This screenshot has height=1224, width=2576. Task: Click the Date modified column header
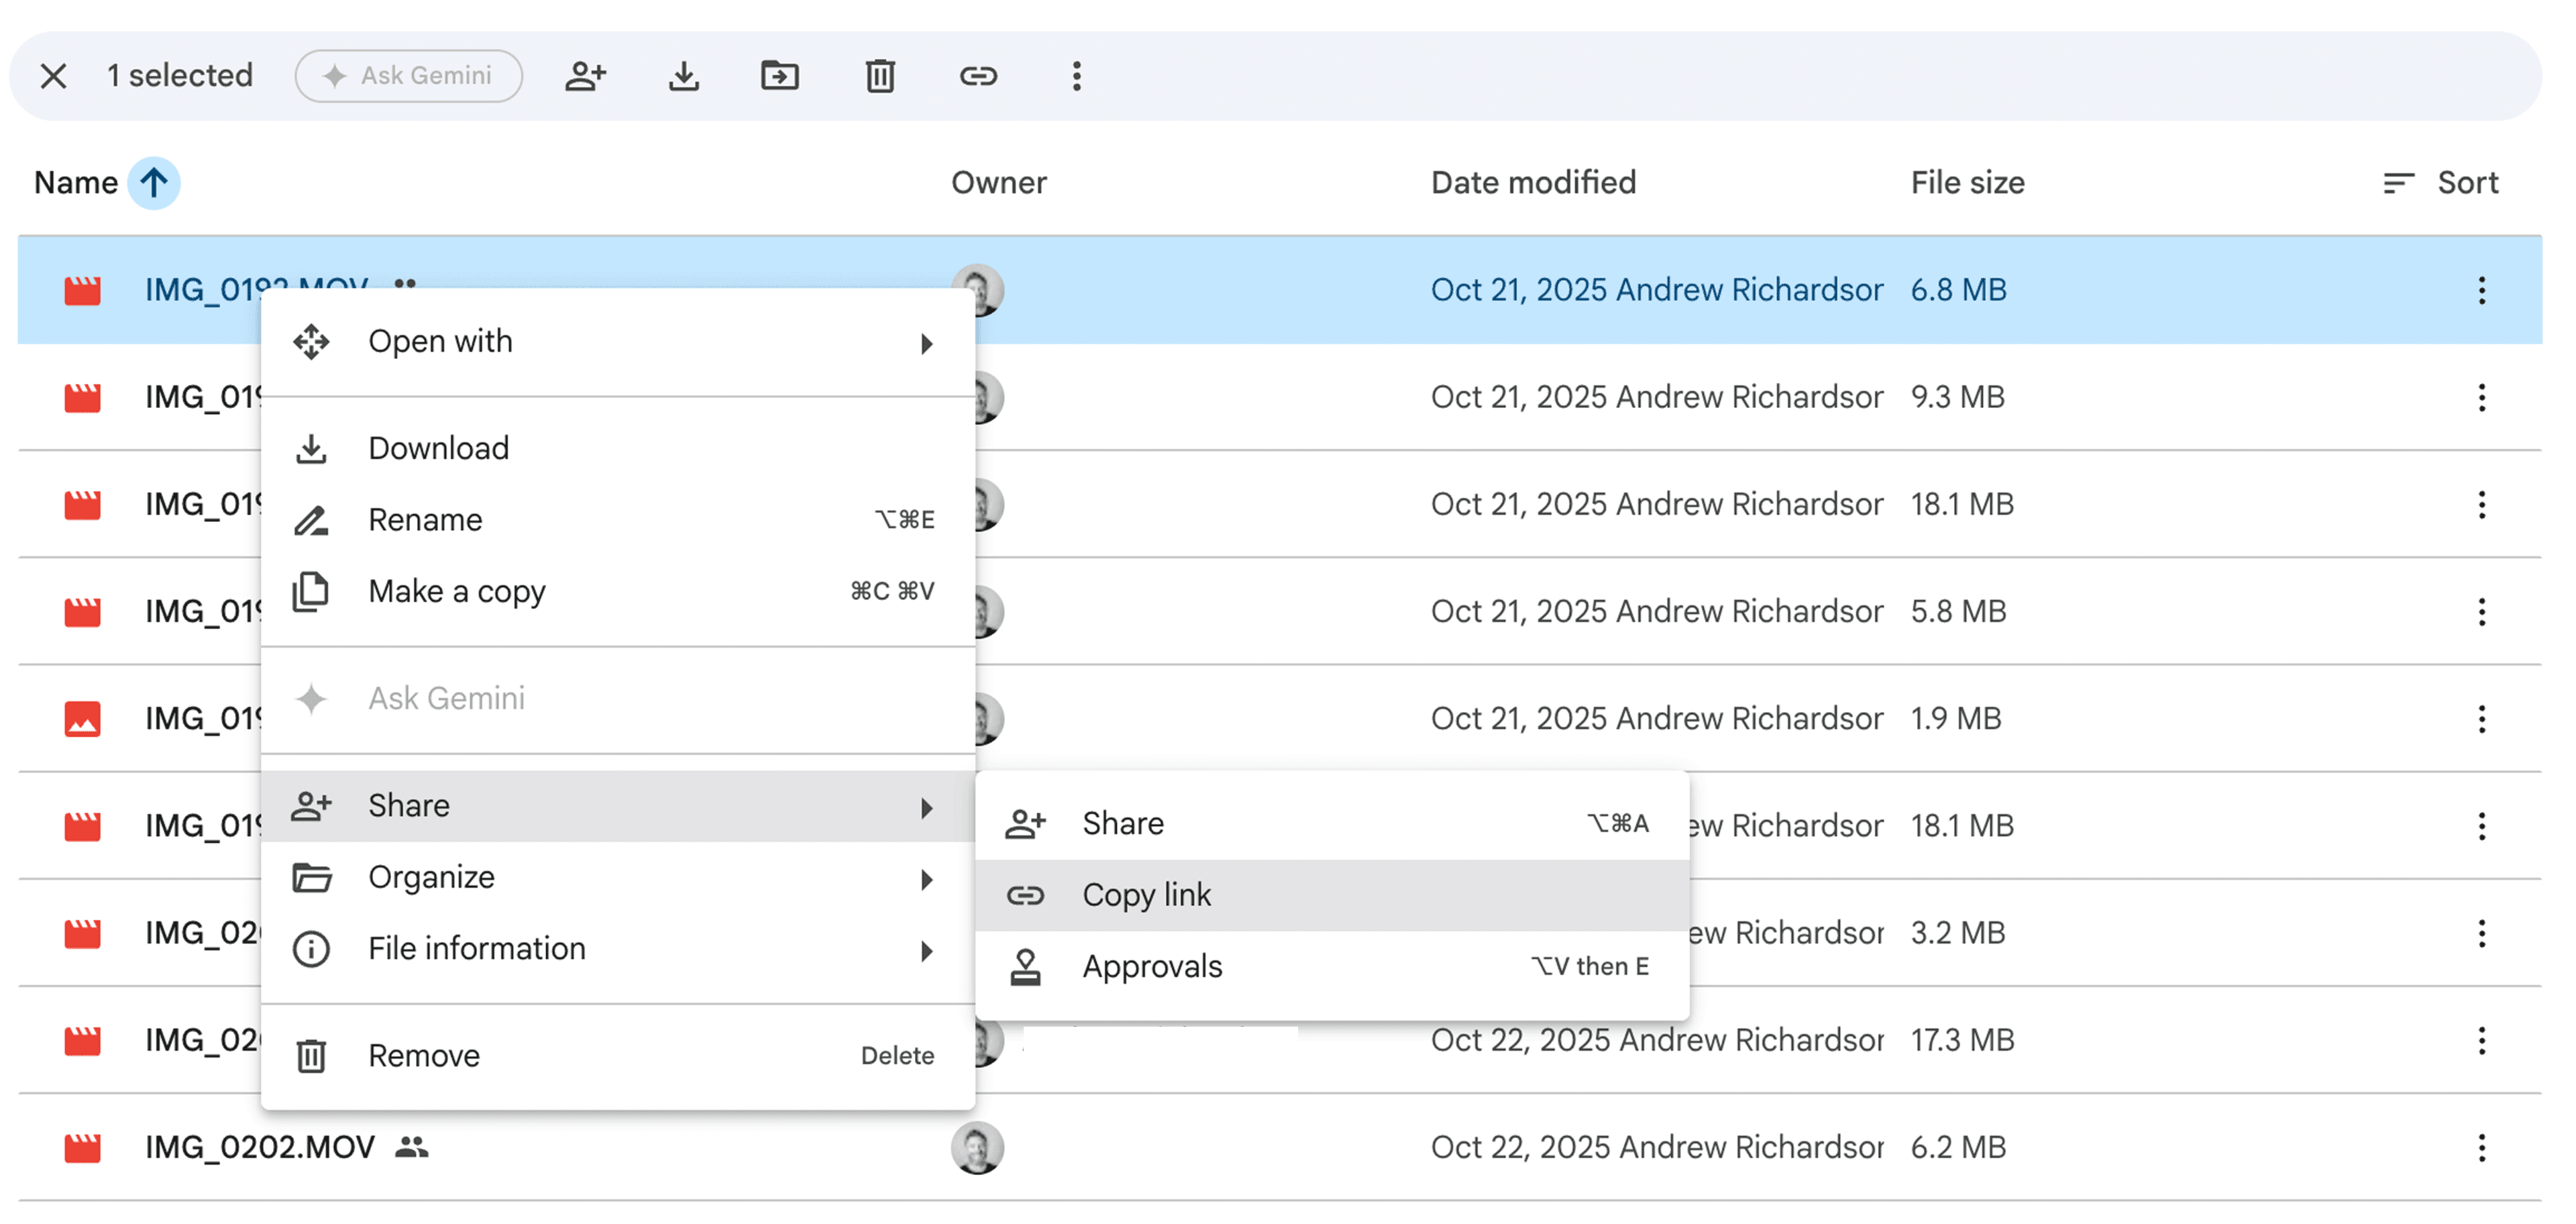pos(1533,183)
